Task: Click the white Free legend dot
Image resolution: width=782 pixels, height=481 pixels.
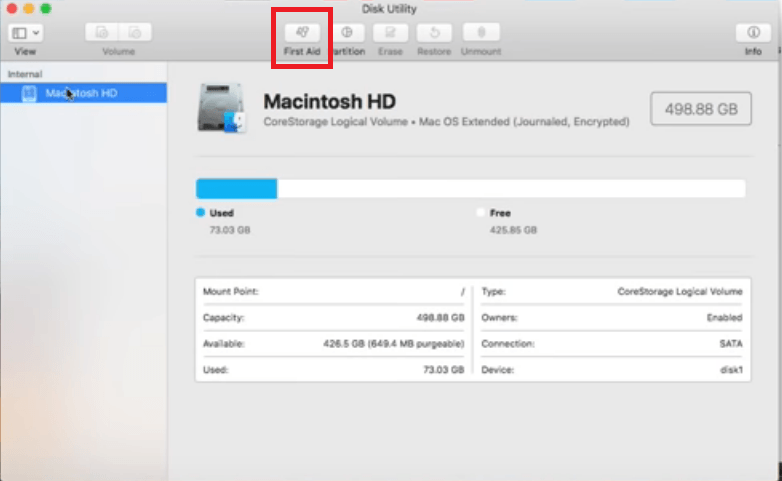Action: (481, 213)
